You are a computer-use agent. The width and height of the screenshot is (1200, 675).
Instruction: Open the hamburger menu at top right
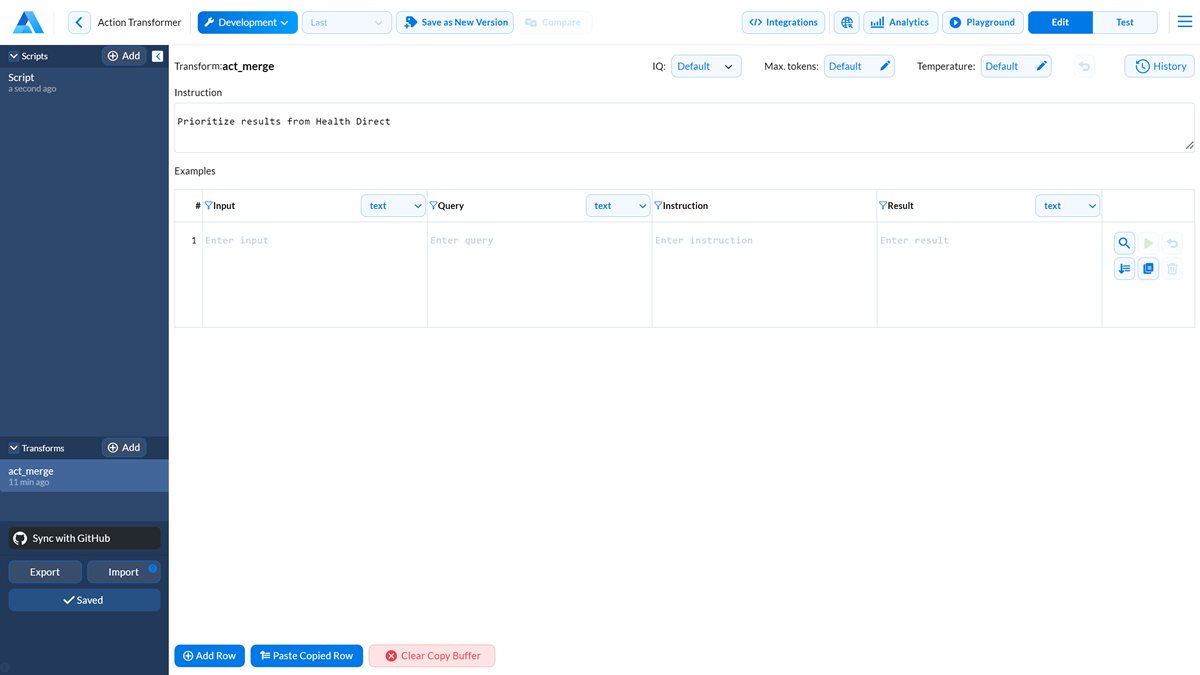tap(1185, 22)
